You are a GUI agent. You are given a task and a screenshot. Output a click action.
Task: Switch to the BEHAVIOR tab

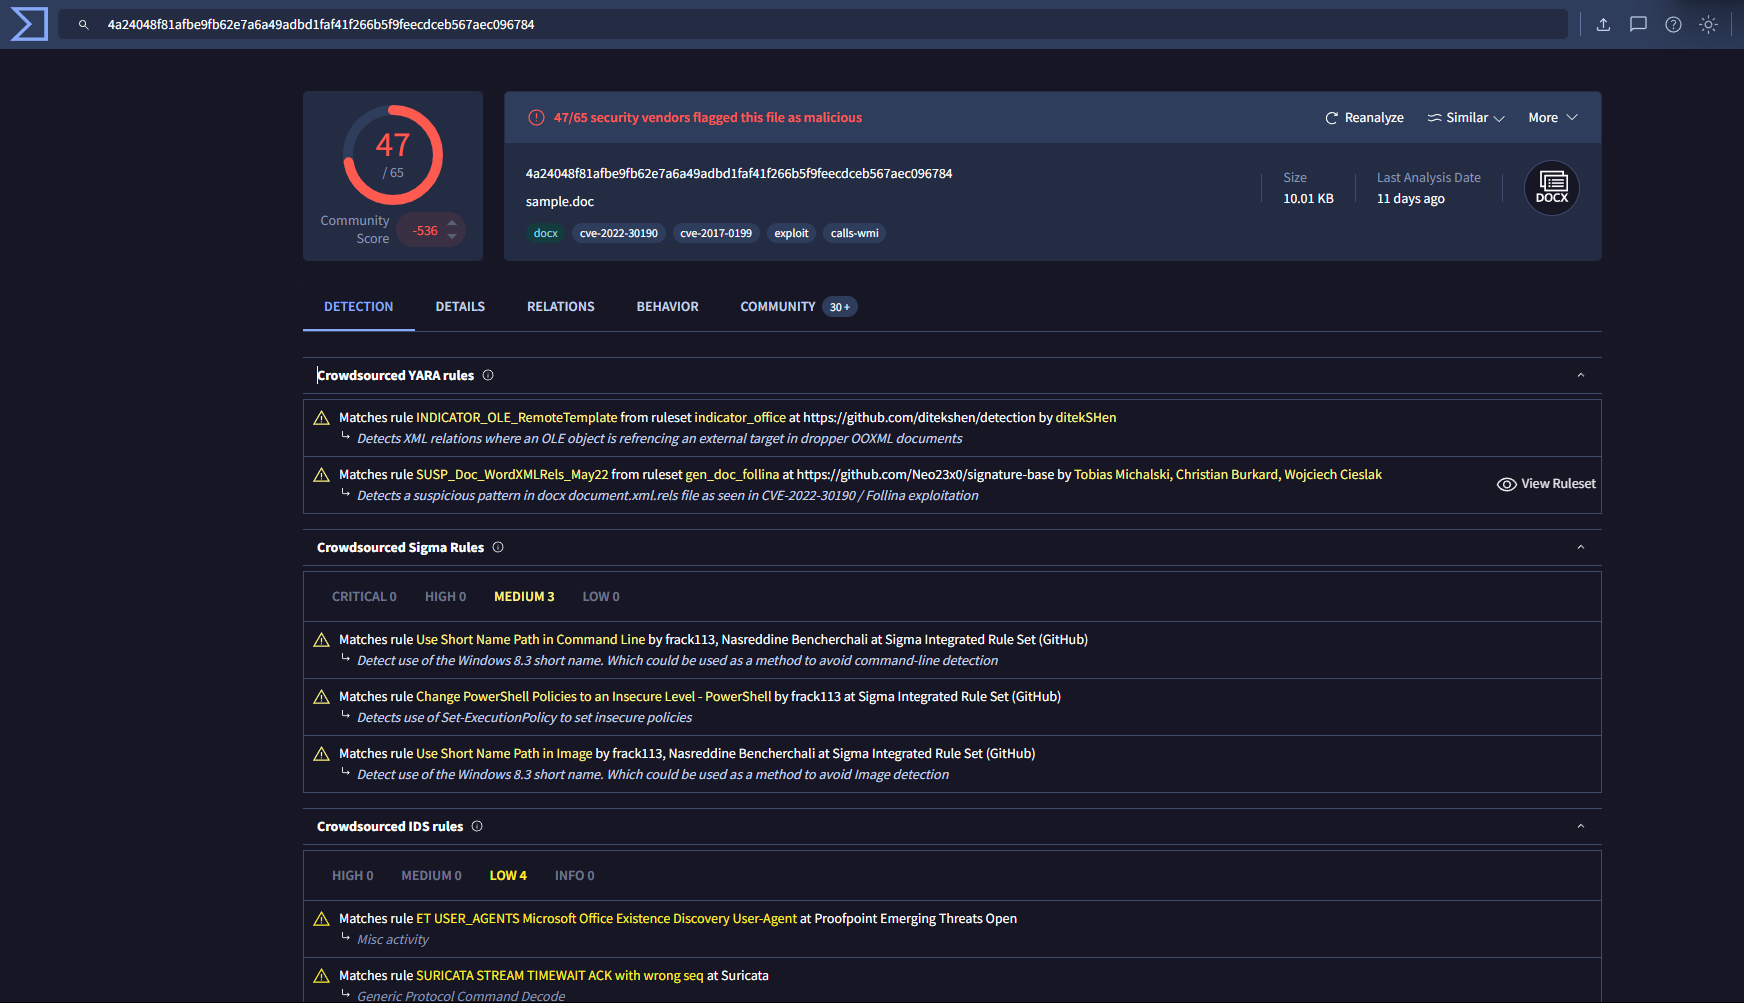coord(667,307)
